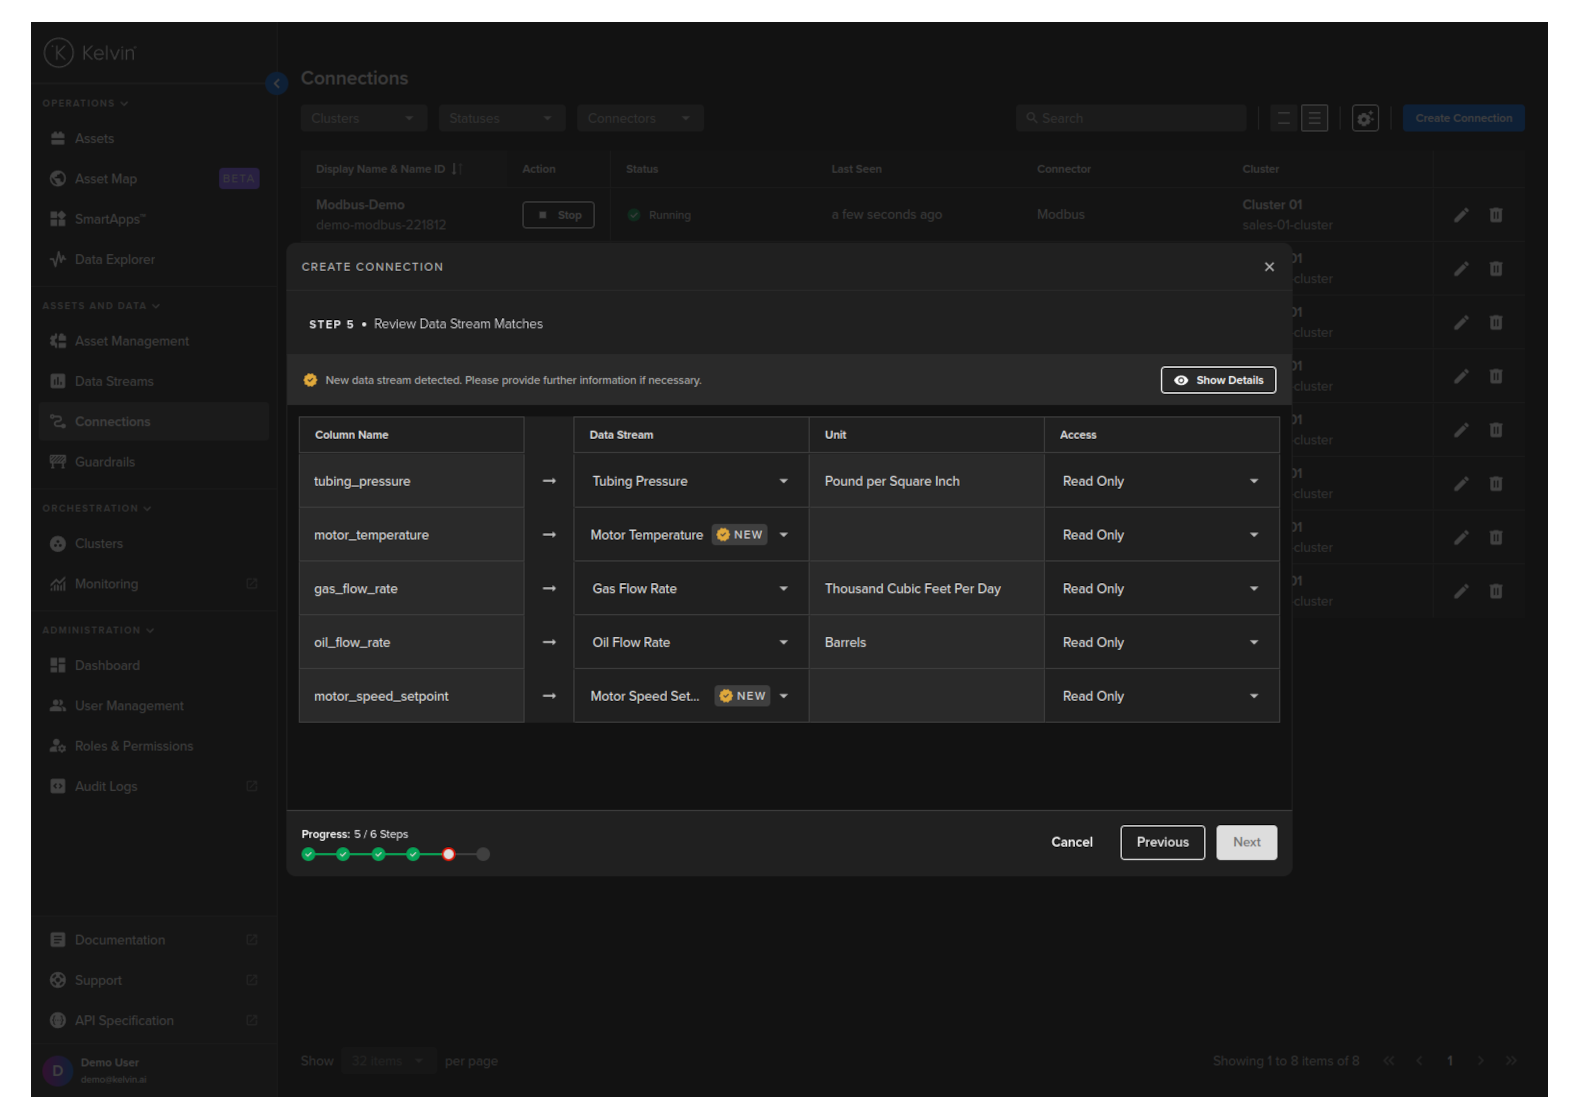Switch to the compact list density icon
This screenshot has width=1580, height=1120.
pyautogui.click(x=1283, y=118)
